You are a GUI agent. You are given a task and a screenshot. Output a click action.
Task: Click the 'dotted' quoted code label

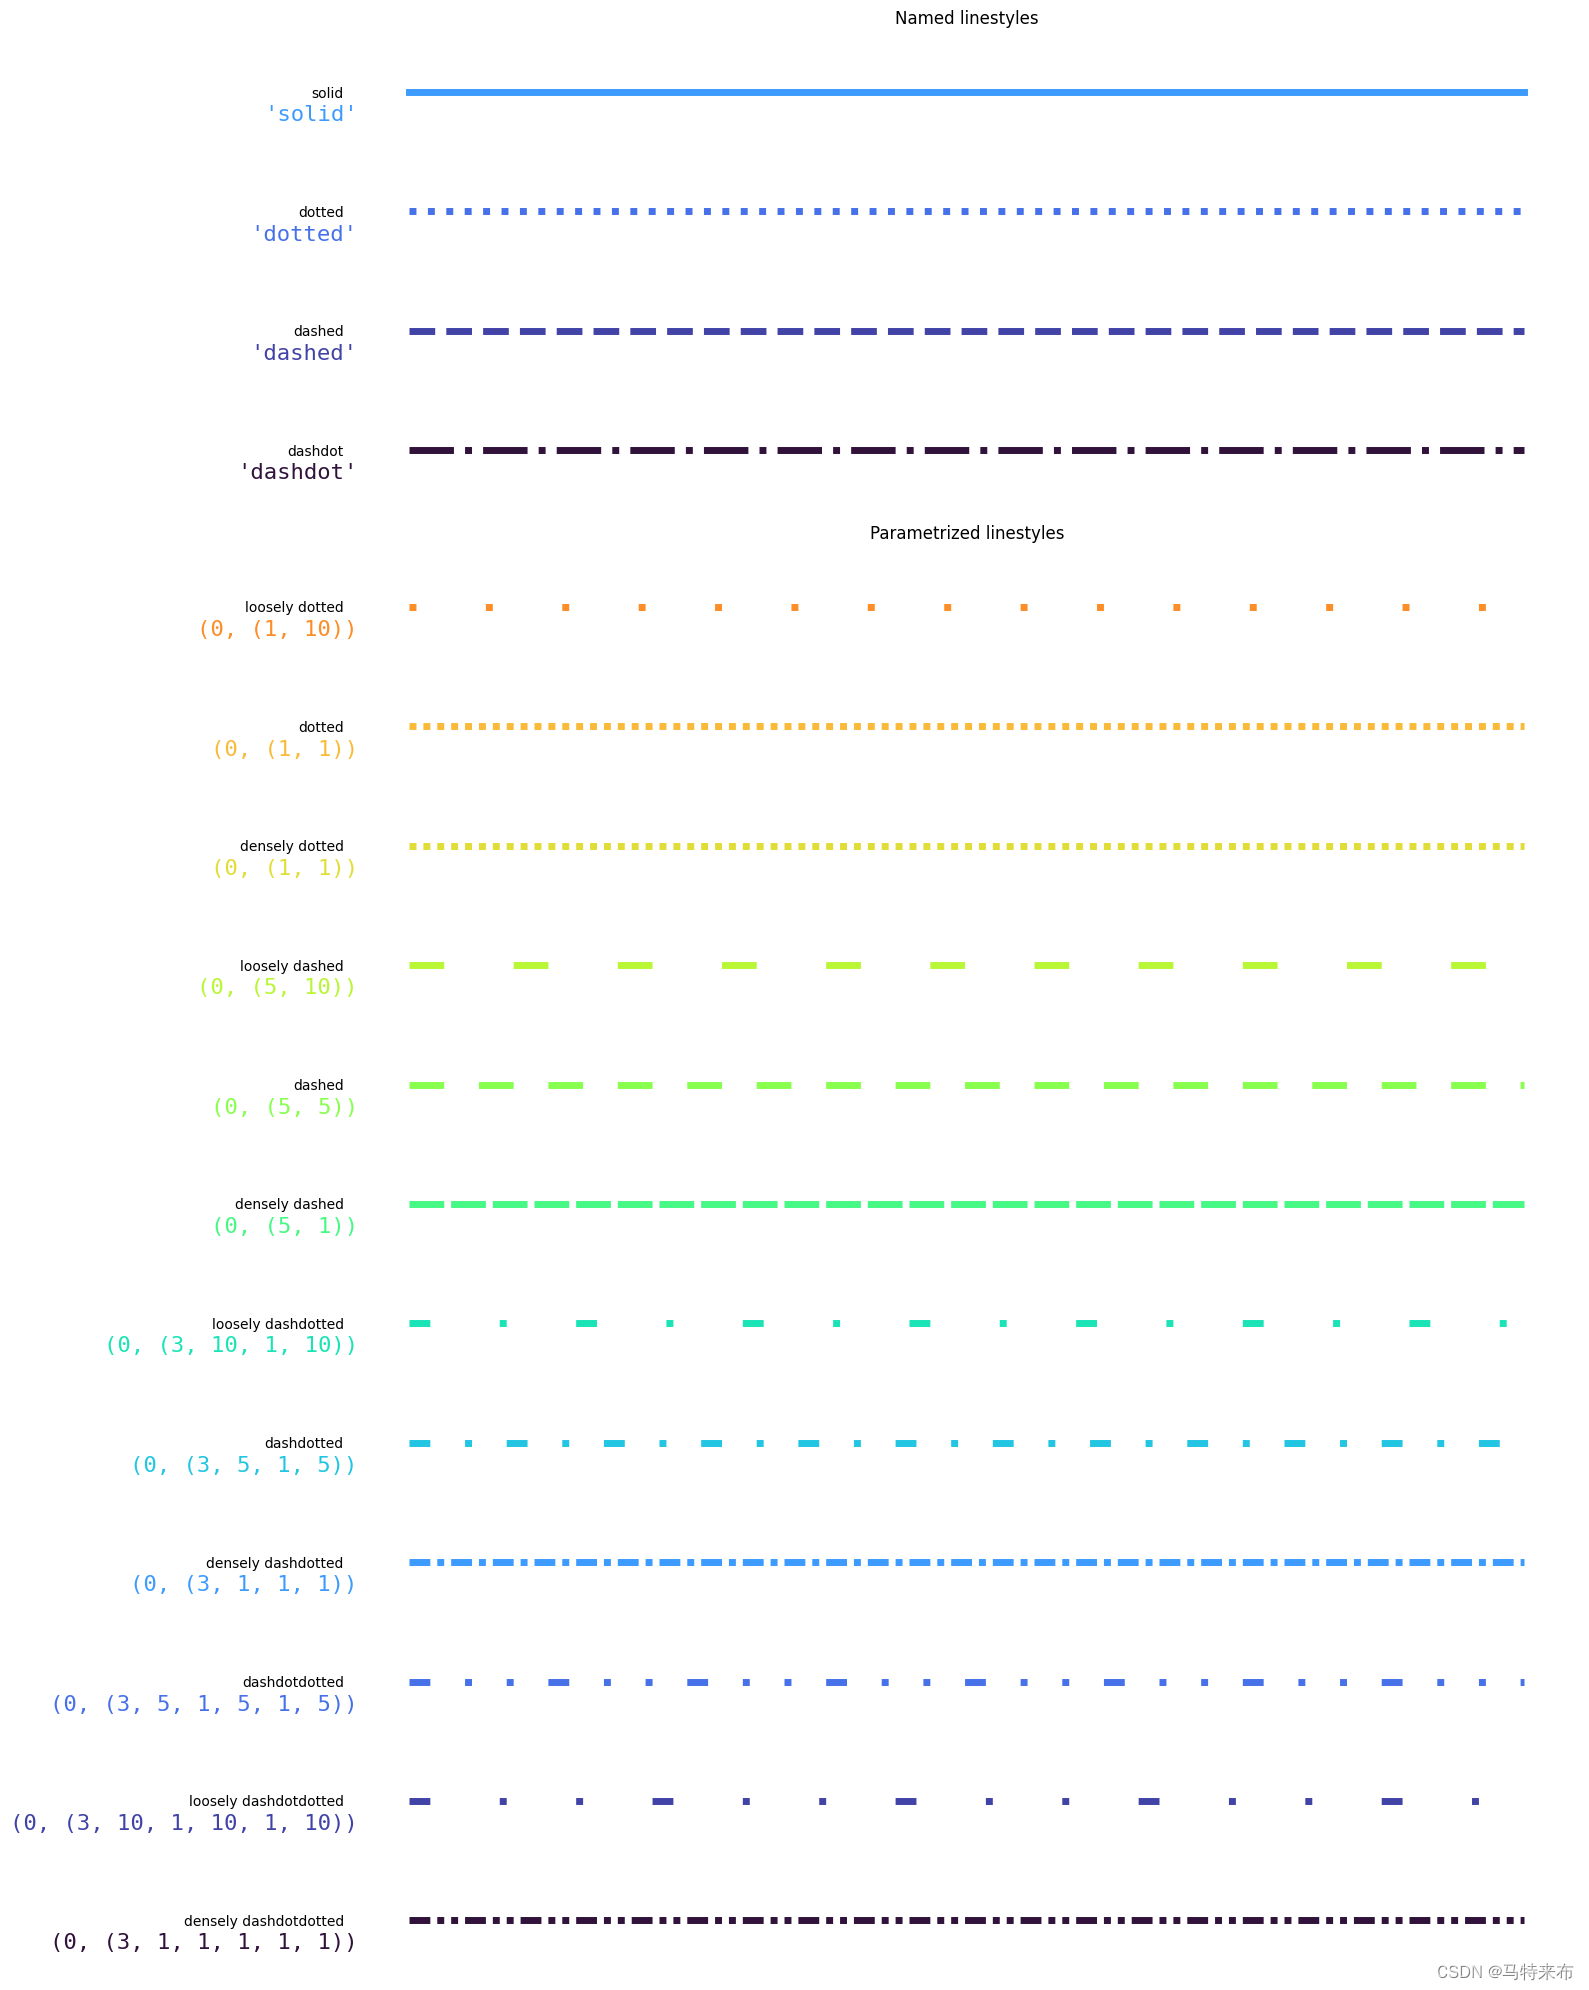click(304, 234)
